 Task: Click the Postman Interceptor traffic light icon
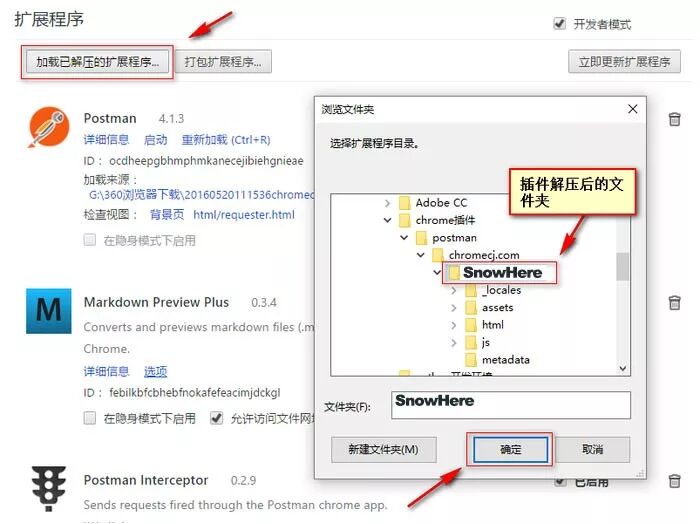49,489
